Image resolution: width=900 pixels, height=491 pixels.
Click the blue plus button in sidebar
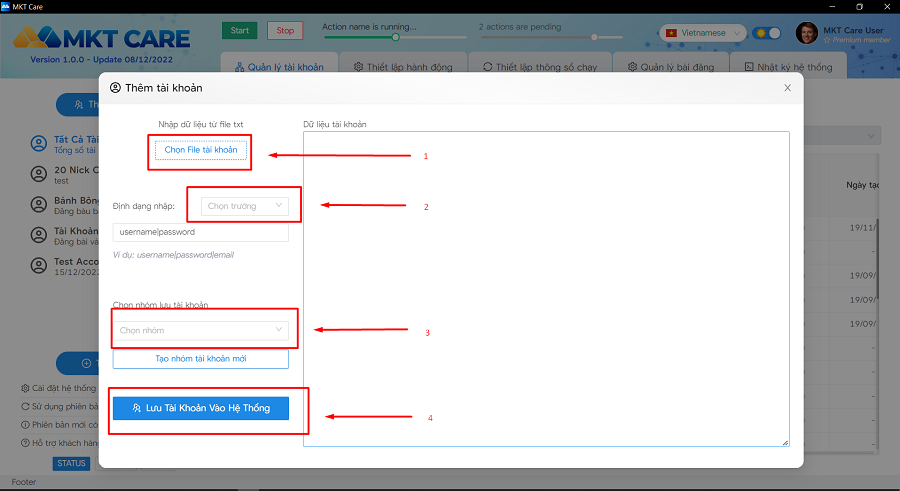78,364
